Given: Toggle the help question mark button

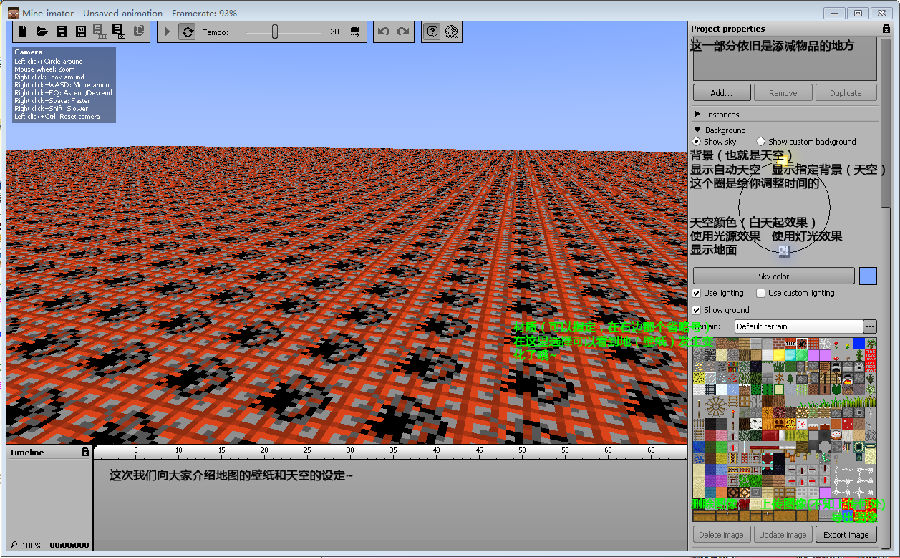Looking at the screenshot, I should click(x=432, y=32).
